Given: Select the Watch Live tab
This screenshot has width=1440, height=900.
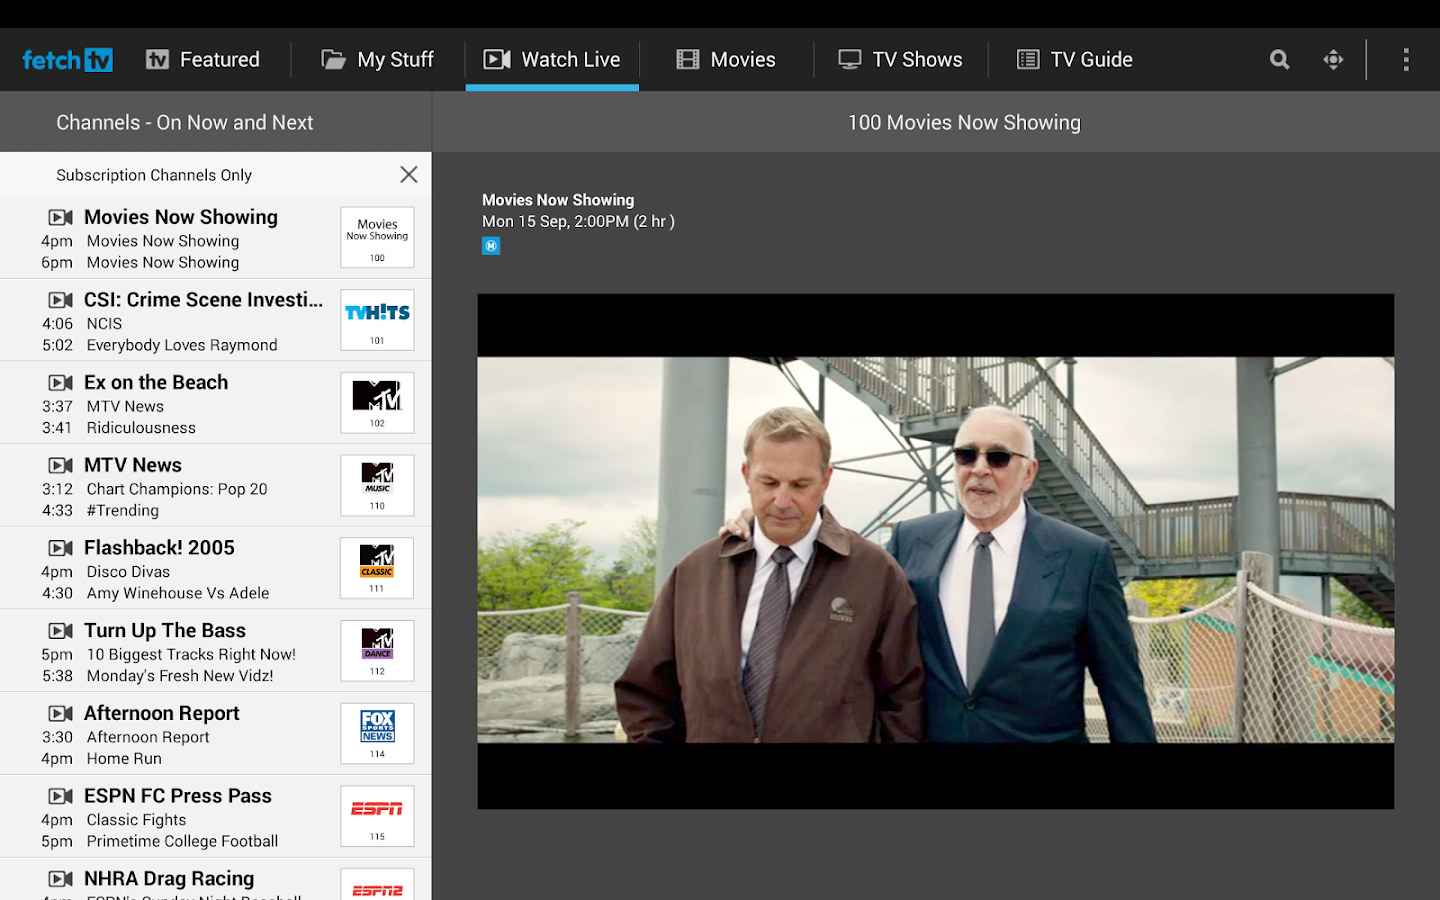Looking at the screenshot, I should [x=552, y=59].
